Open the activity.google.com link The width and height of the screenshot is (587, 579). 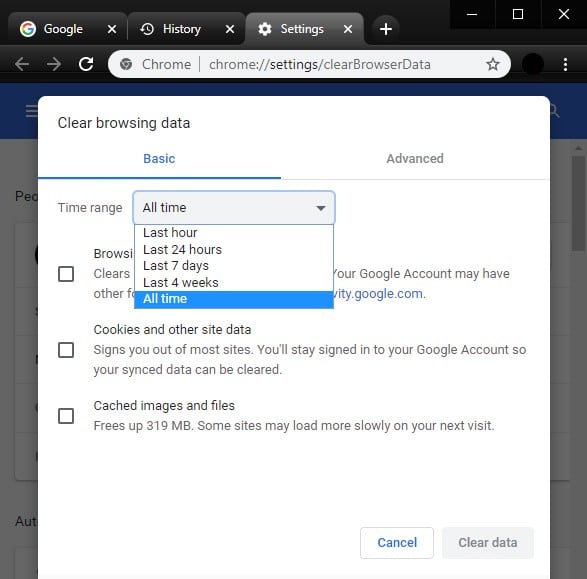coord(378,294)
